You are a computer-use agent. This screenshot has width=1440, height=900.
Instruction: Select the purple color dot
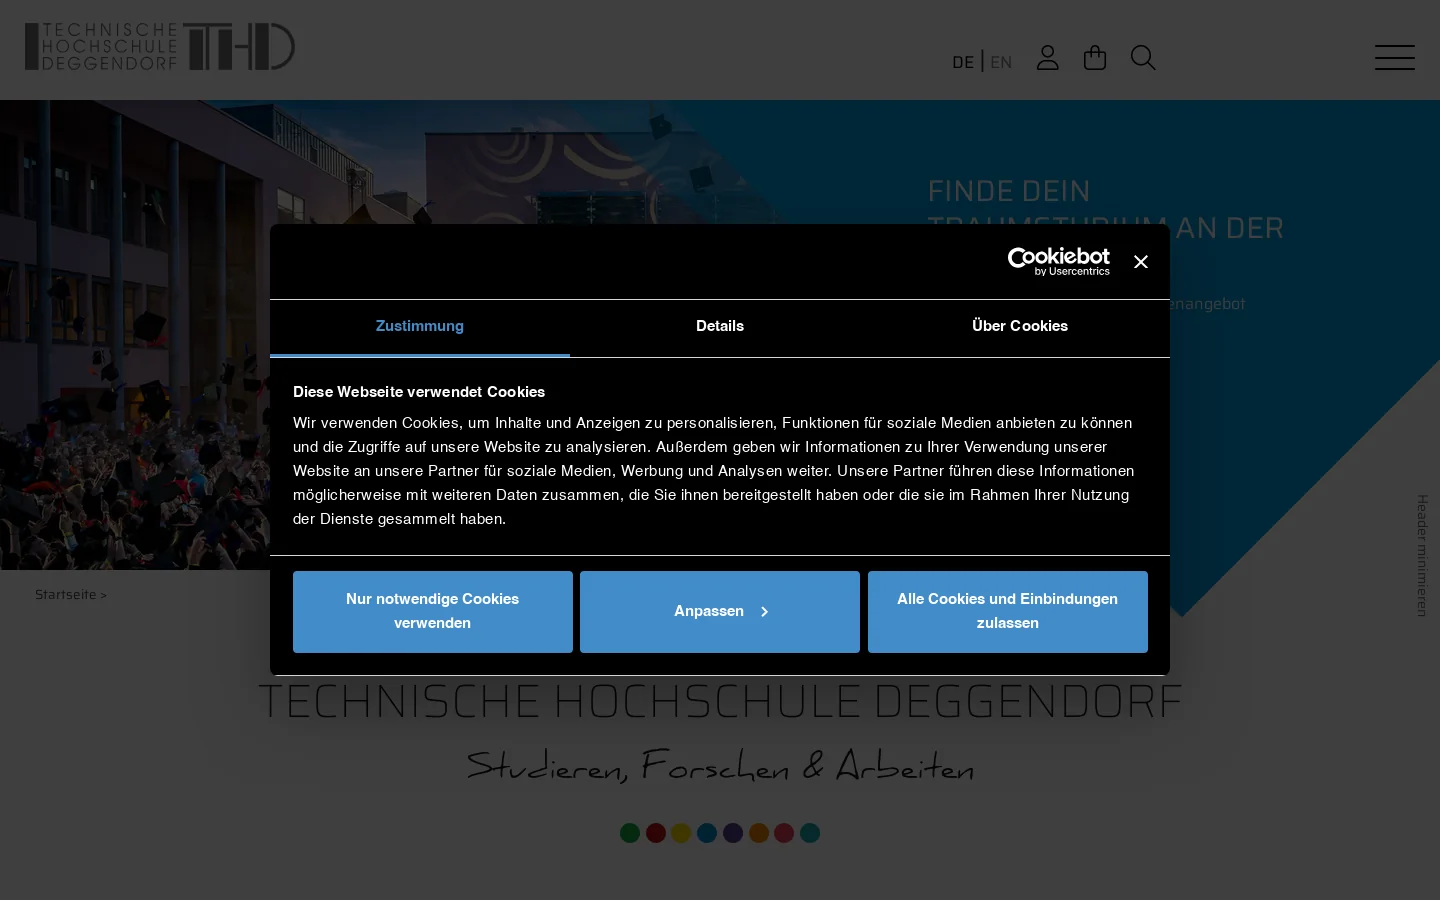(x=733, y=833)
